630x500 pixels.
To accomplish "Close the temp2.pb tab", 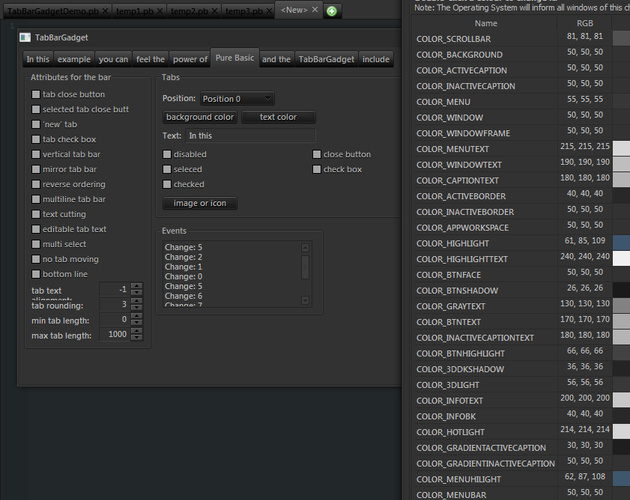I will point(215,11).
